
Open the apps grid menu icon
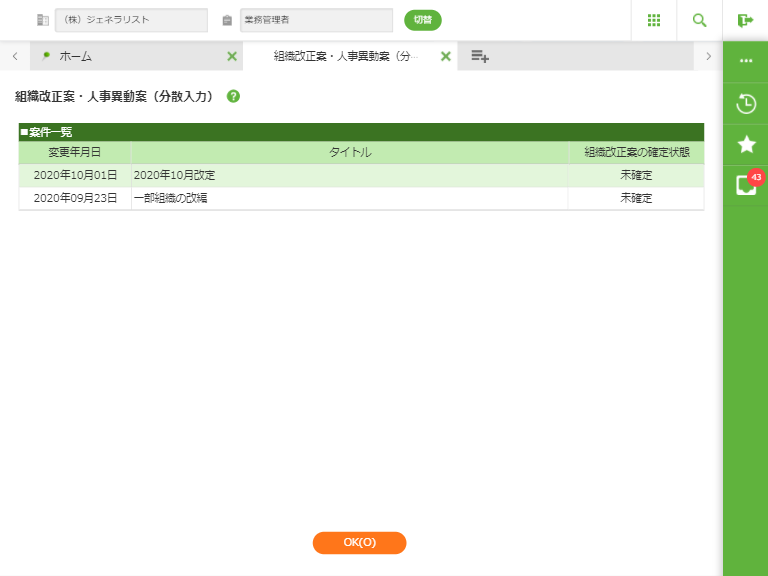654,20
